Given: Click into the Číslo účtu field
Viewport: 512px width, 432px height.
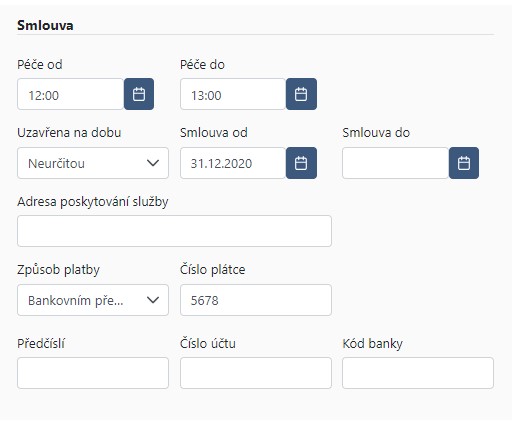Looking at the screenshot, I should pyautogui.click(x=256, y=373).
